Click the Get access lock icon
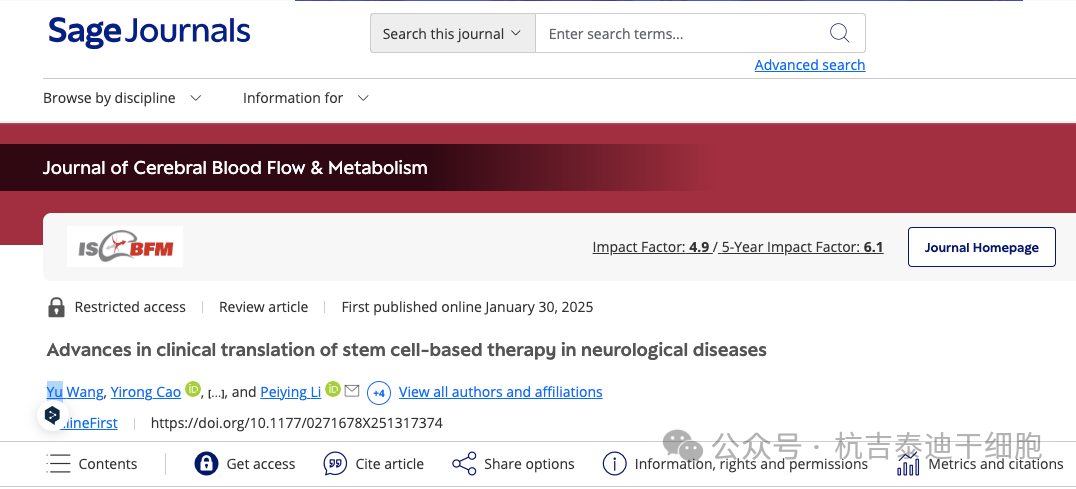 pyautogui.click(x=206, y=464)
